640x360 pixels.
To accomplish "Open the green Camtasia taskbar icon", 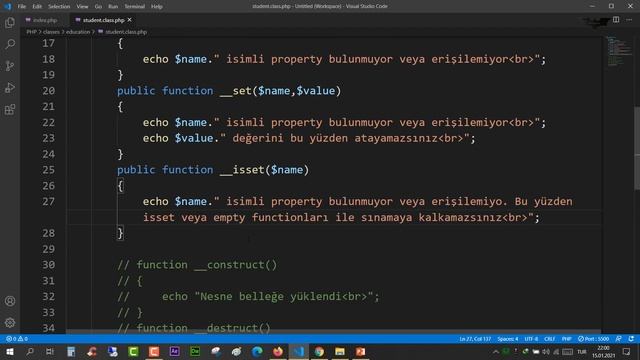I will click(x=133, y=351).
